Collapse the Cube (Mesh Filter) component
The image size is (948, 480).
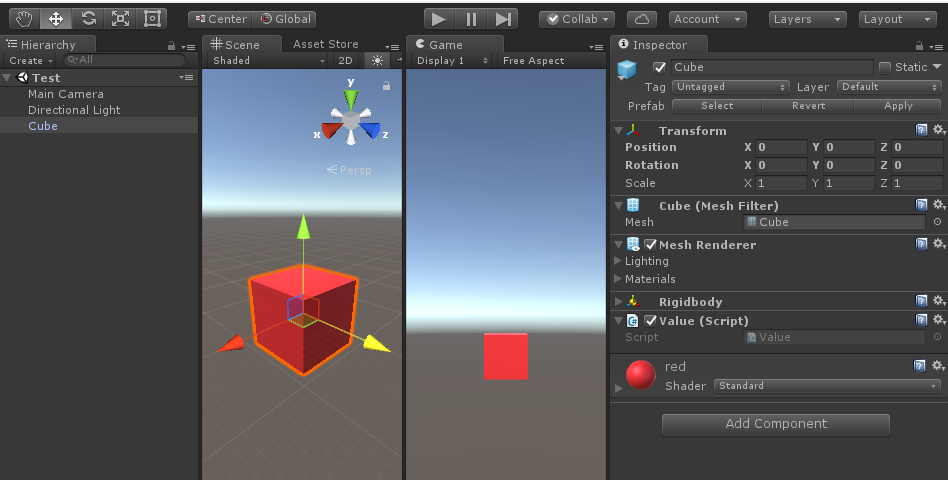pyautogui.click(x=618, y=206)
